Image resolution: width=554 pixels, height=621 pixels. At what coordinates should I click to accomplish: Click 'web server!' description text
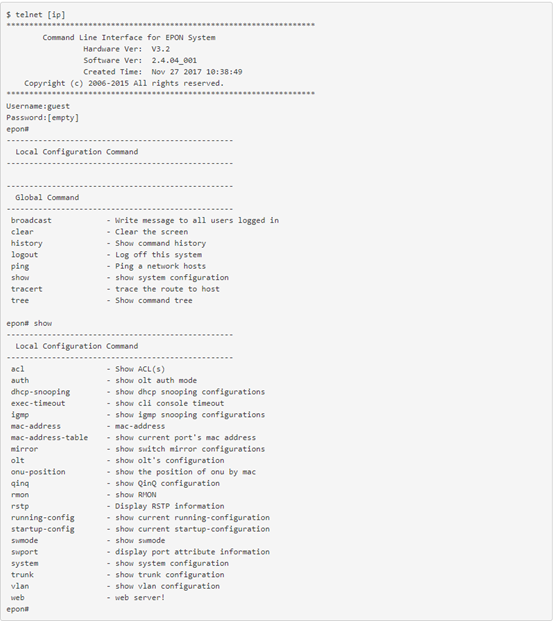tap(140, 598)
